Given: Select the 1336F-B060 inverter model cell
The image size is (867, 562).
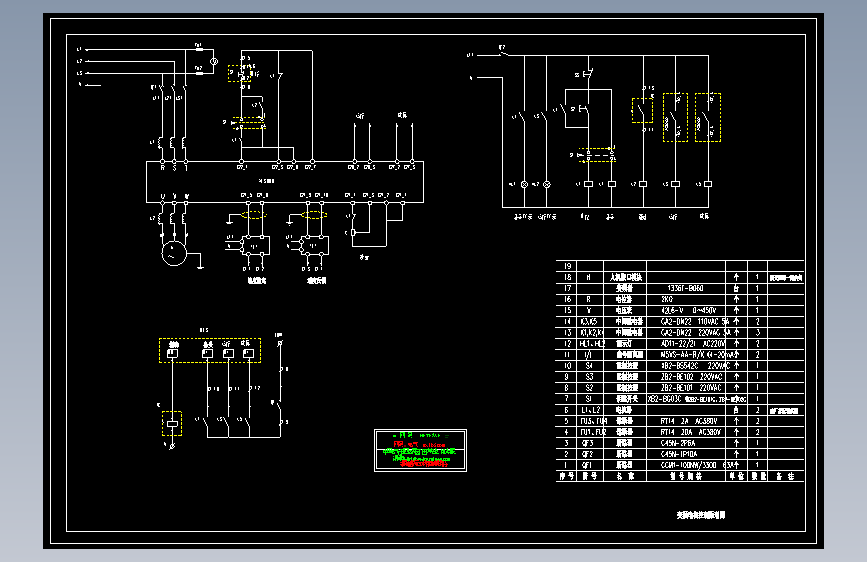Looking at the screenshot, I should [686, 288].
